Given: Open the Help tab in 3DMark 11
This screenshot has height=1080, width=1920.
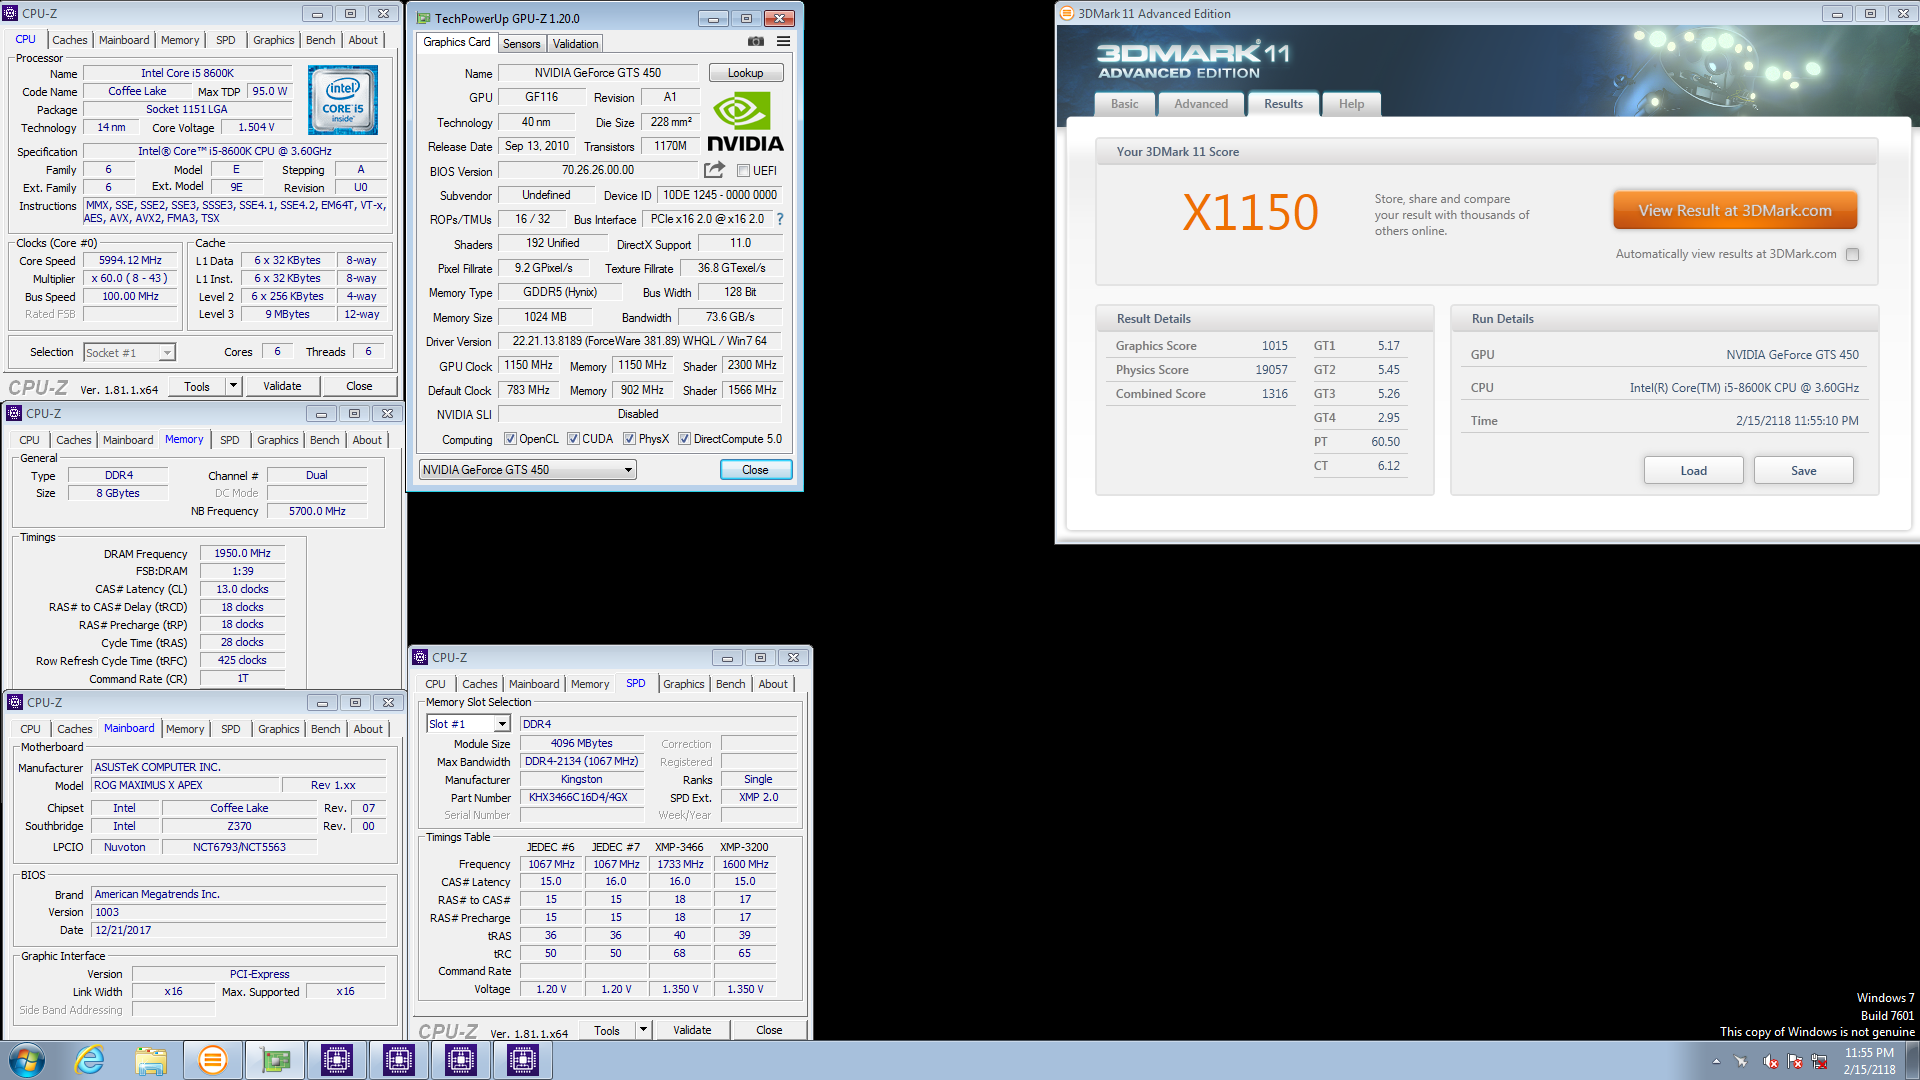Looking at the screenshot, I should click(1351, 104).
